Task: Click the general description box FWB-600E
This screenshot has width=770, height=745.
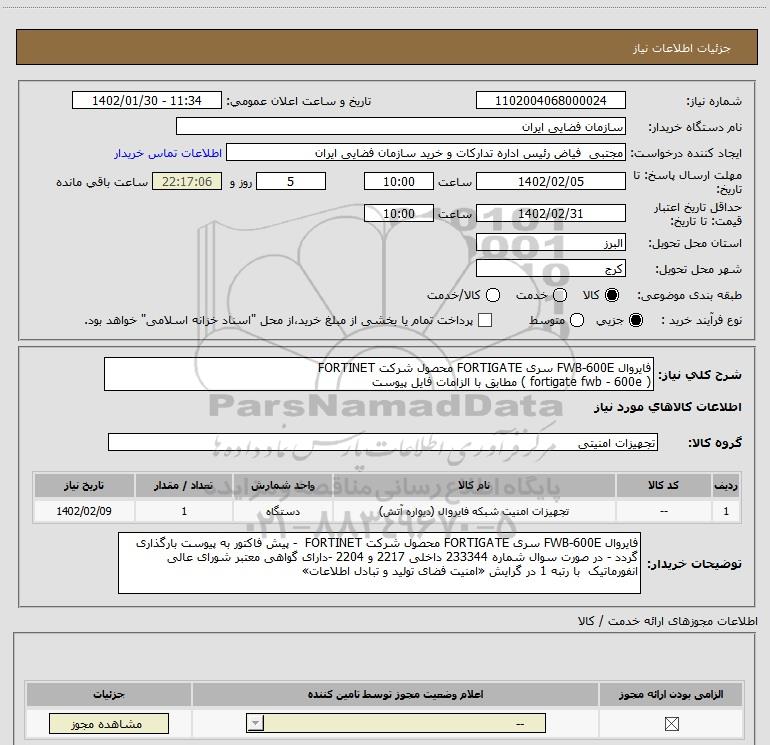Action: pyautogui.click(x=379, y=375)
